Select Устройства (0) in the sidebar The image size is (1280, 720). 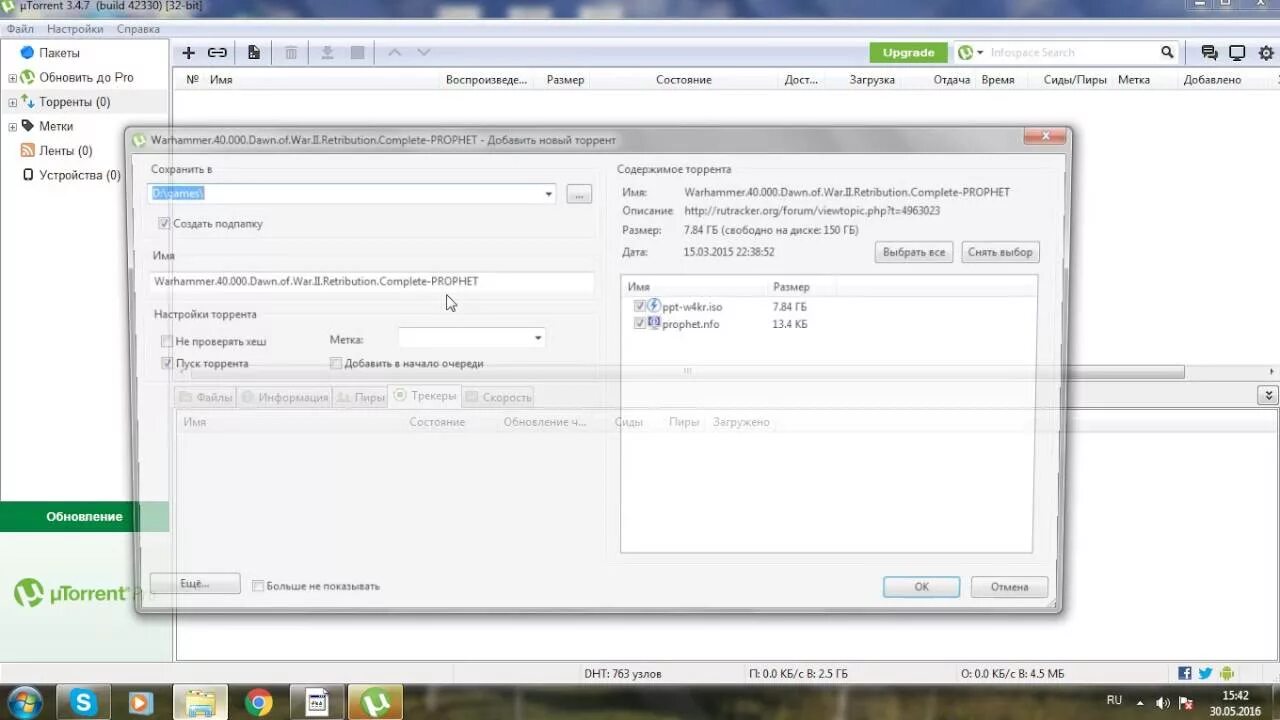(x=79, y=175)
